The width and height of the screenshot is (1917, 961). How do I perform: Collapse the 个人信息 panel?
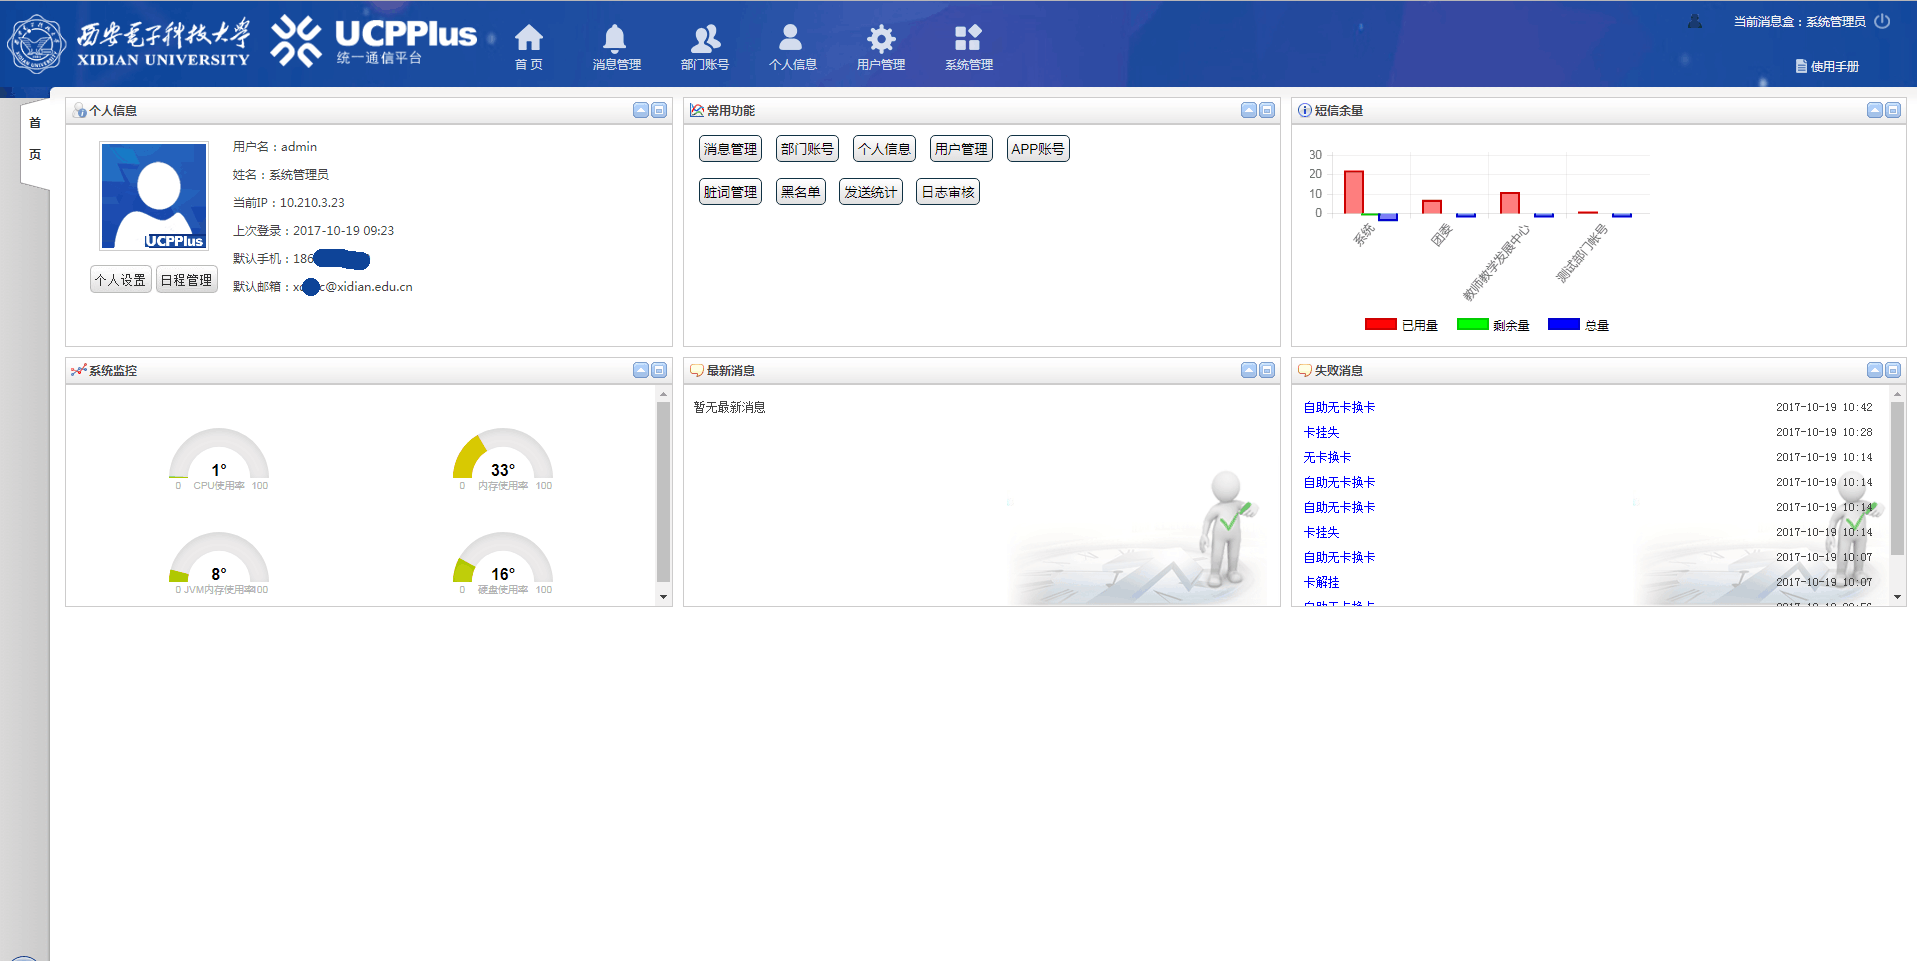point(641,110)
